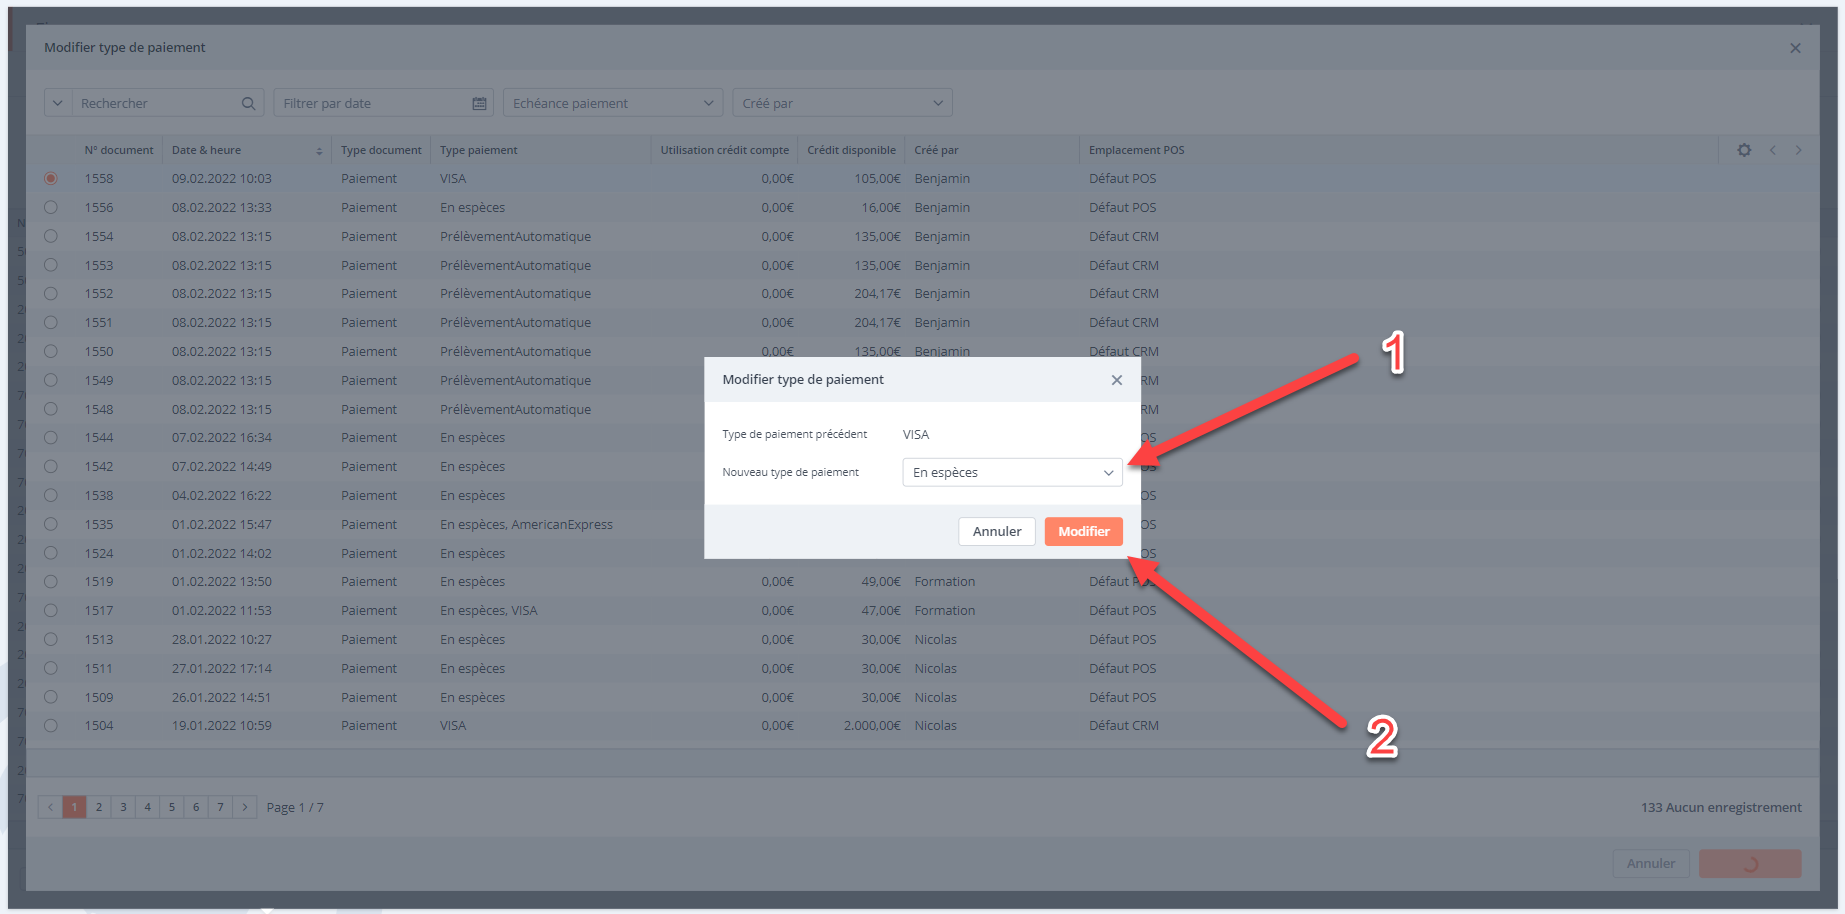This screenshot has width=1845, height=914.
Task: Click the Créé par column header
Action: (x=936, y=150)
